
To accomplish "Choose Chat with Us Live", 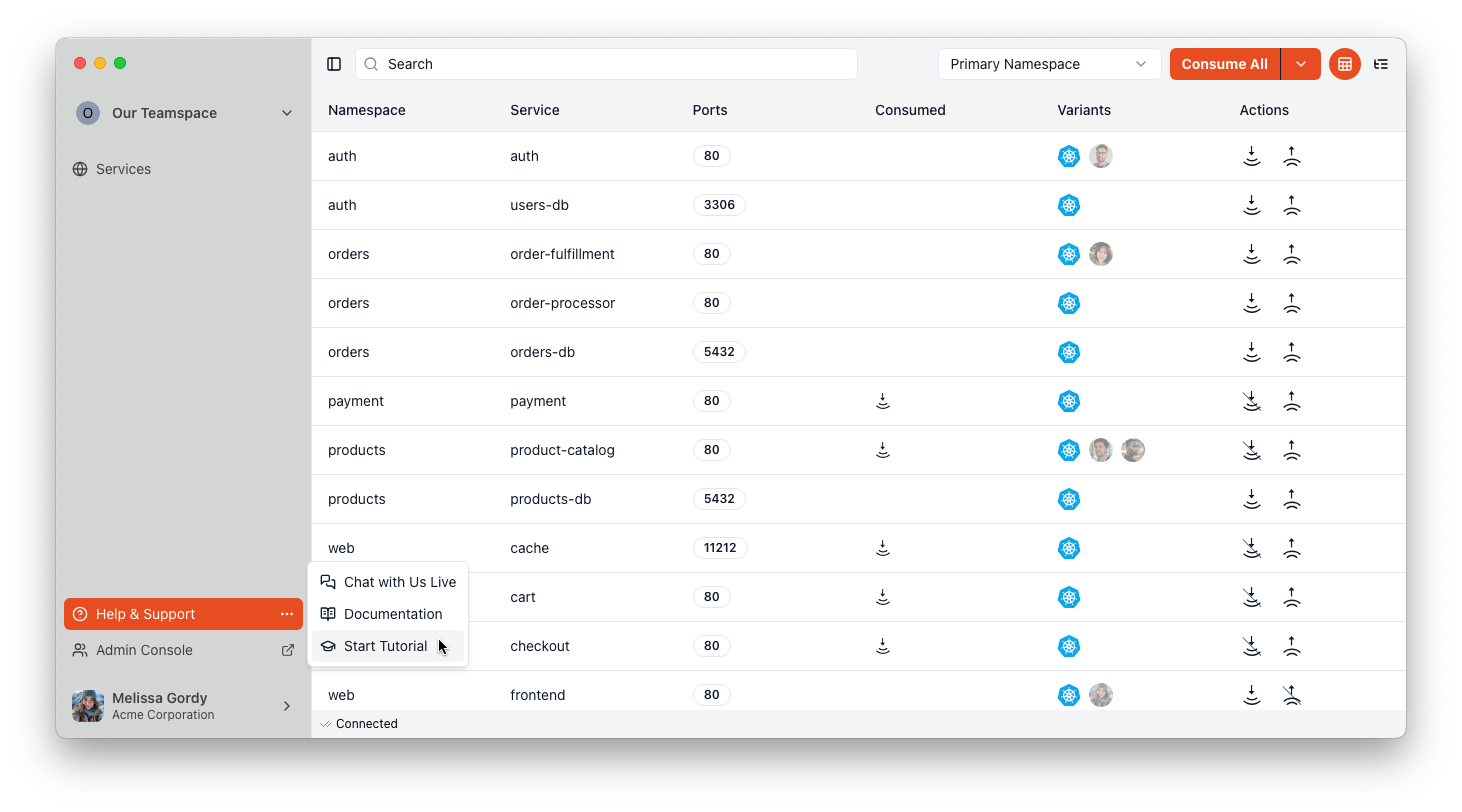I will (399, 582).
